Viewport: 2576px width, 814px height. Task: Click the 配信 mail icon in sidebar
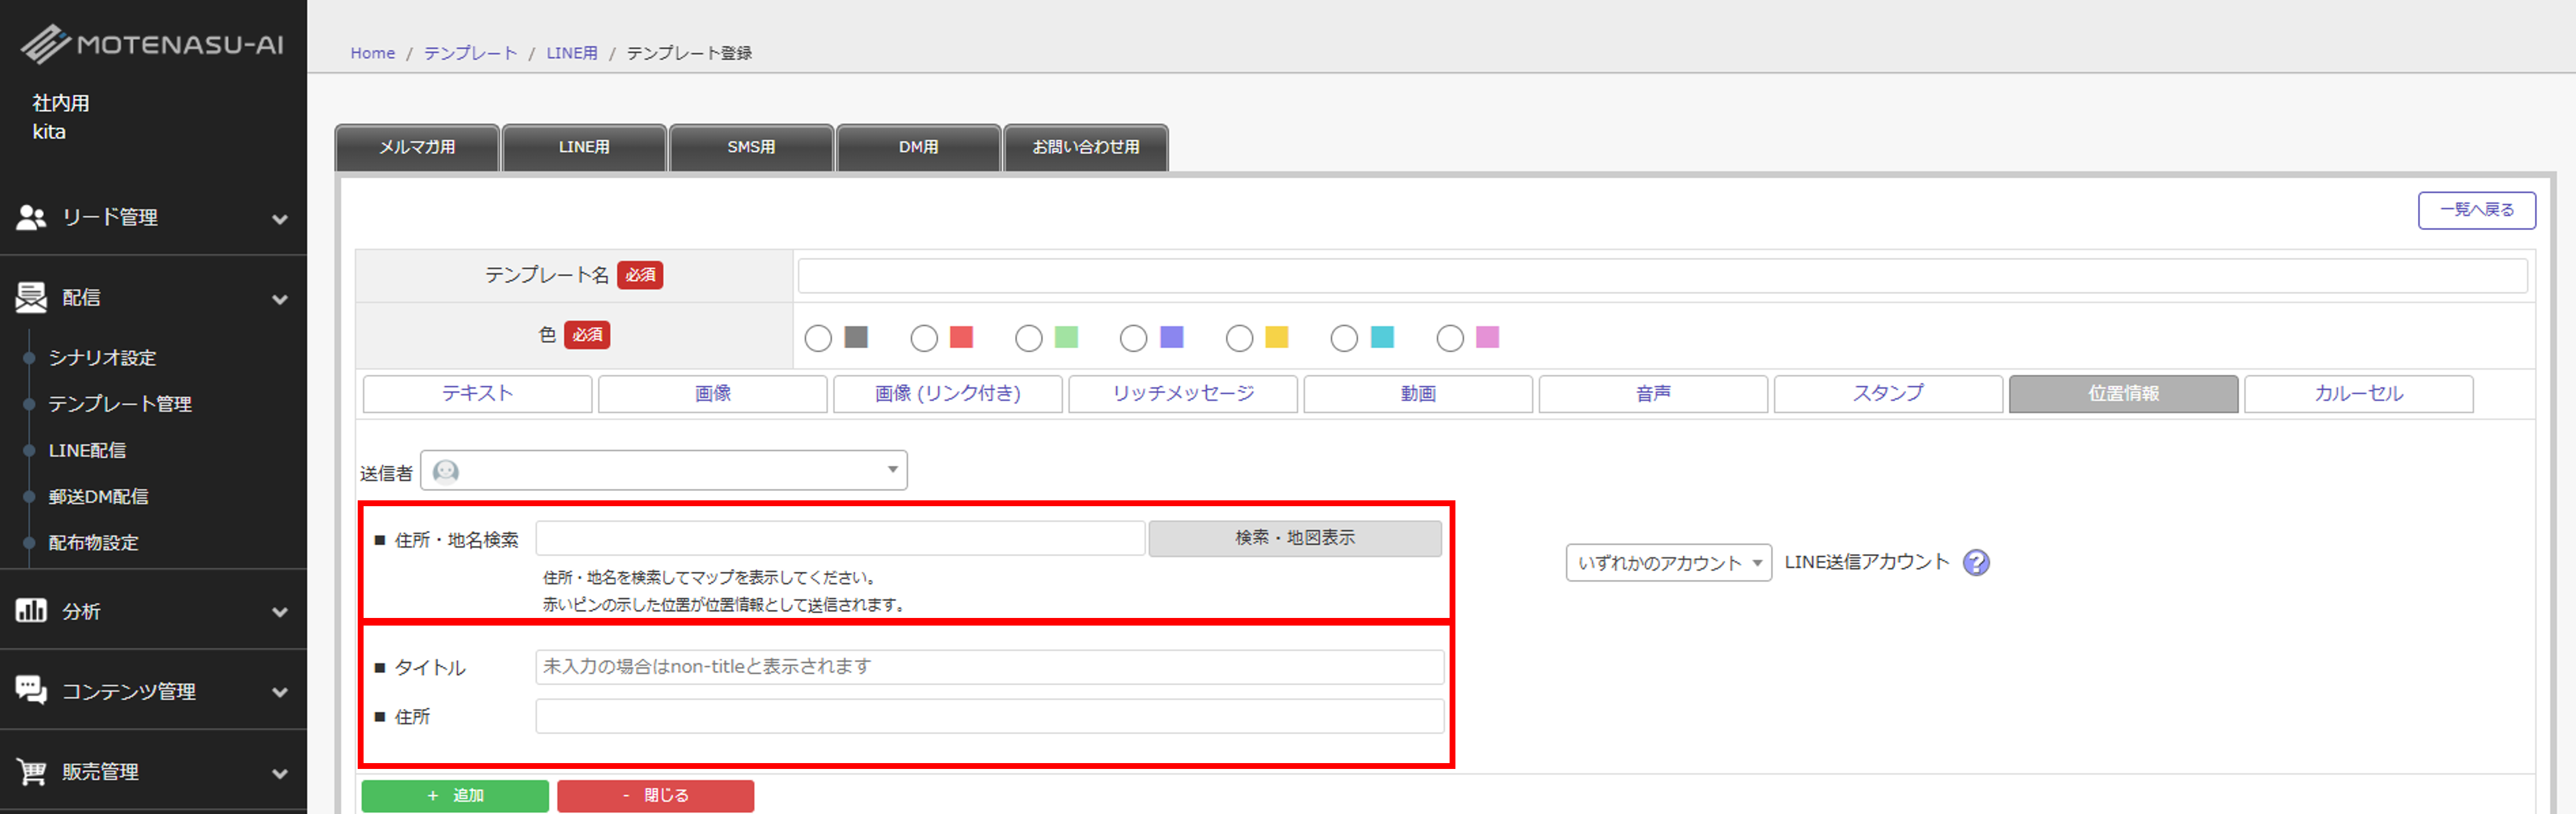[x=31, y=297]
